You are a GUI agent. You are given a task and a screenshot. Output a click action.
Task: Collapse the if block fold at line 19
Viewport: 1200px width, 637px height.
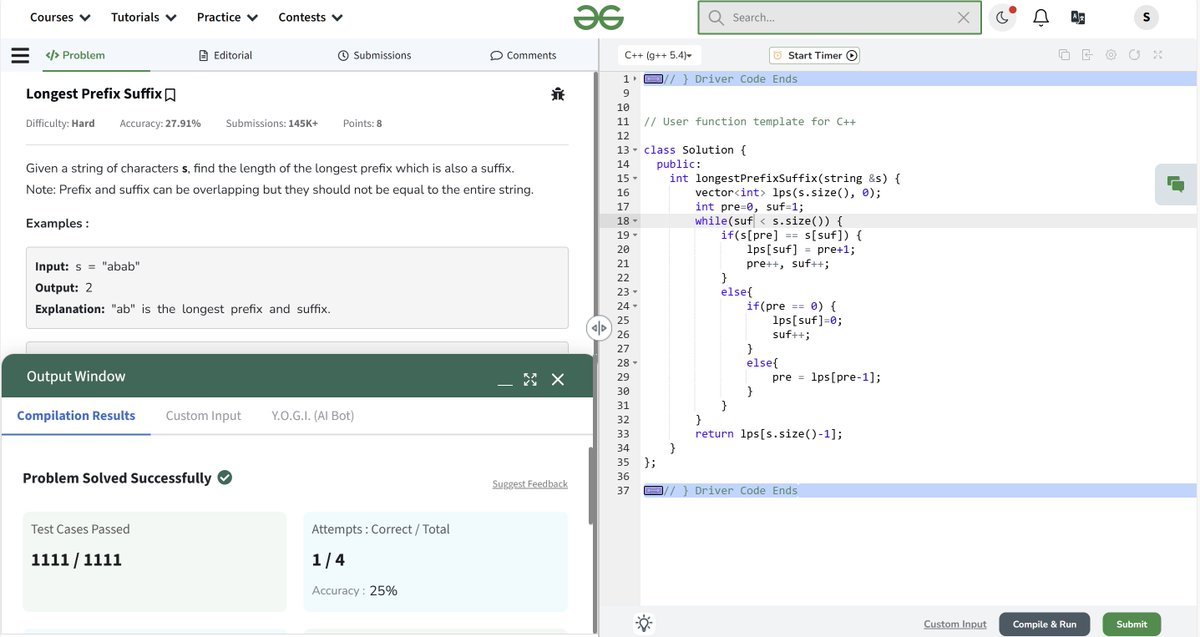635,235
